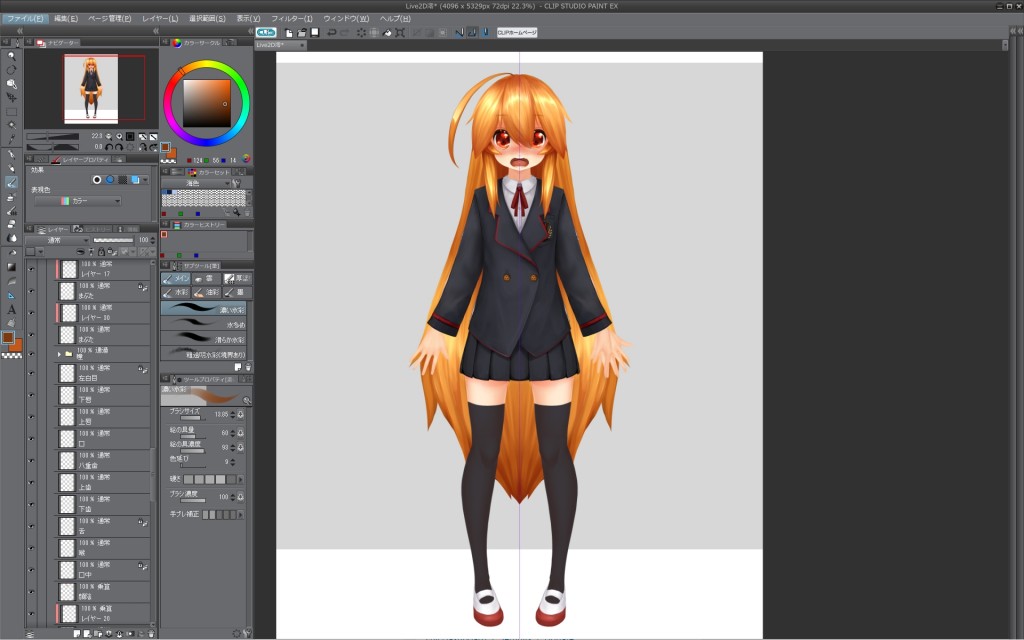The image size is (1024, 640).
Task: Select the Auto select magic wand tool
Action: (11, 125)
